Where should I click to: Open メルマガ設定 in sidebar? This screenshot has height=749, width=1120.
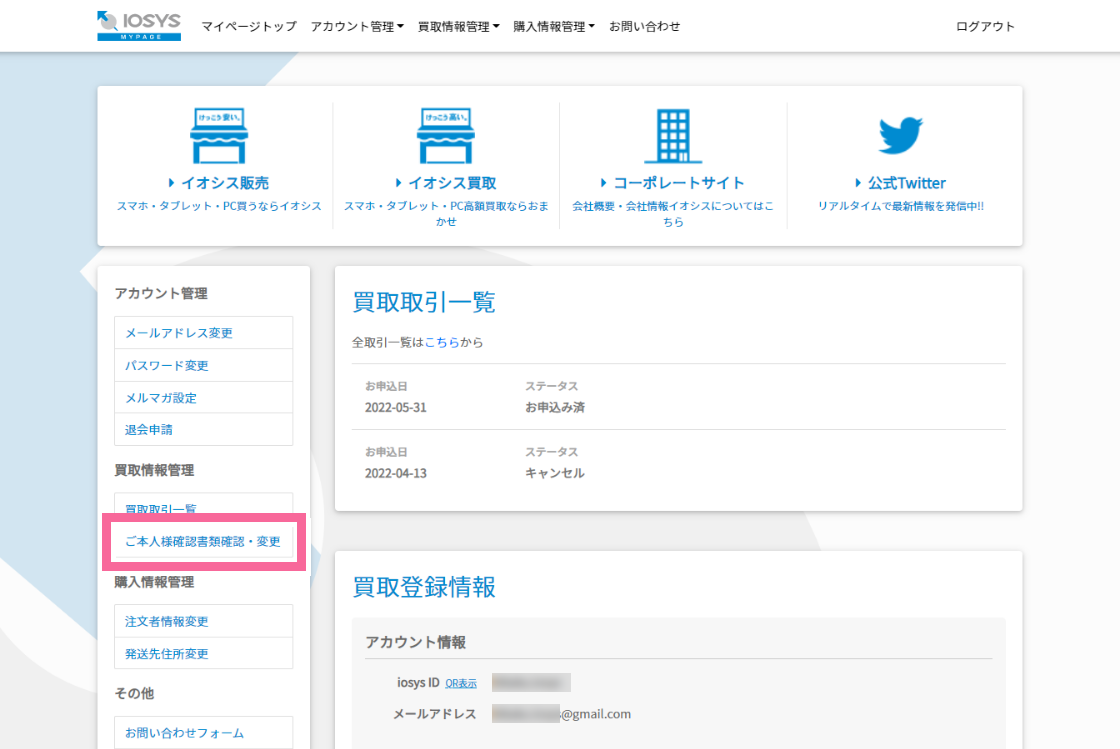coord(161,397)
